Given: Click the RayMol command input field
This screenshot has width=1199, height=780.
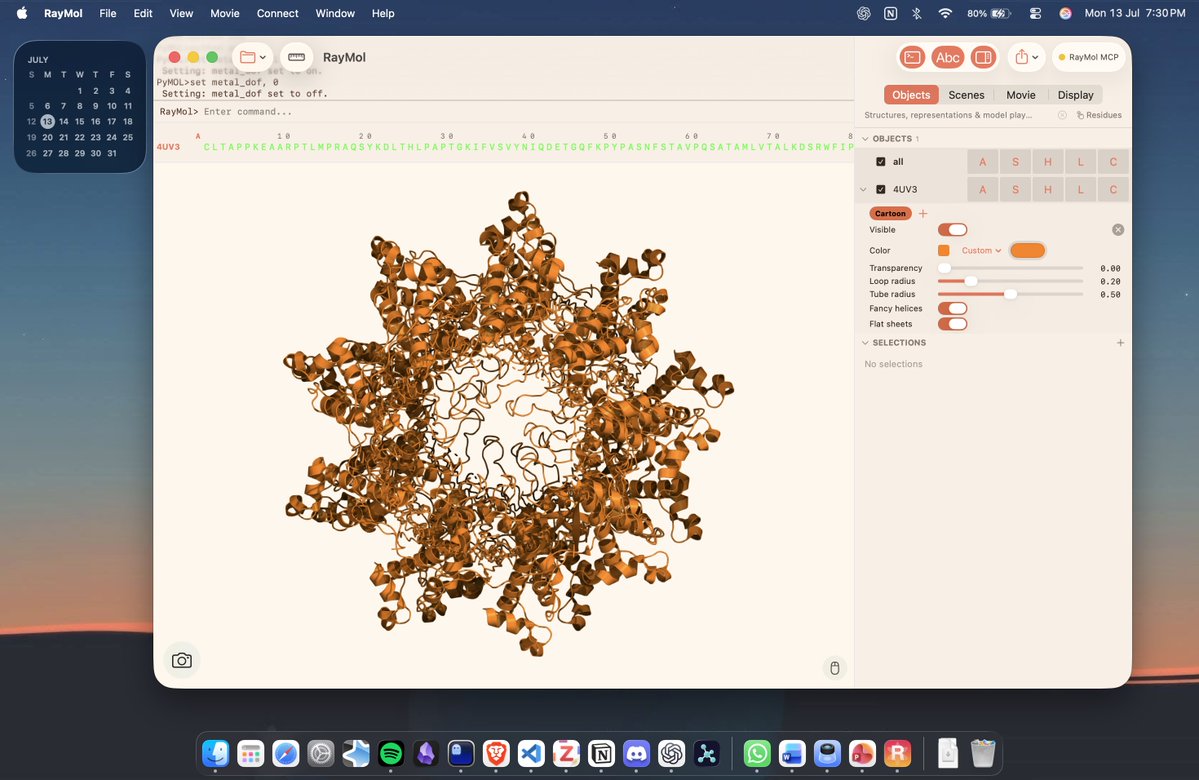Looking at the screenshot, I should coord(505,112).
